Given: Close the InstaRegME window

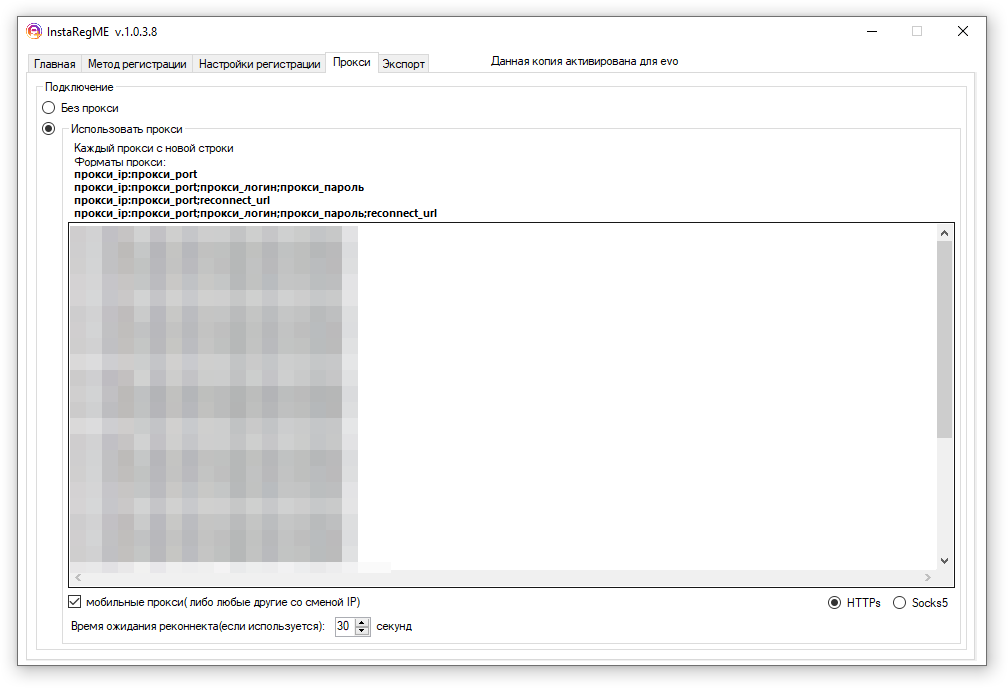Looking at the screenshot, I should click(x=962, y=31).
